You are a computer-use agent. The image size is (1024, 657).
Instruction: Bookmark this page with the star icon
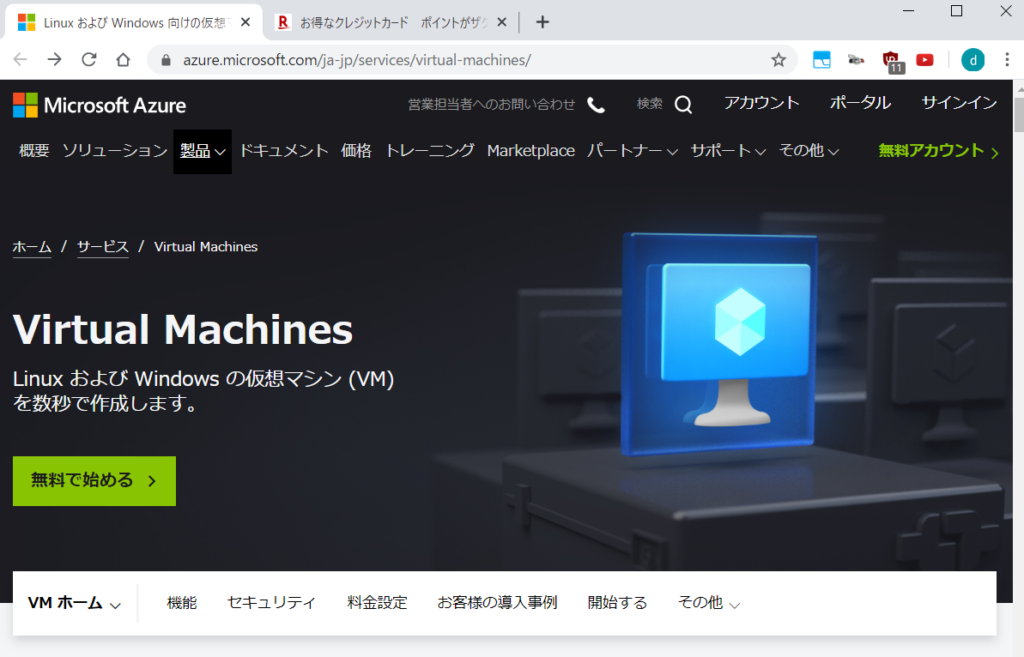778,60
